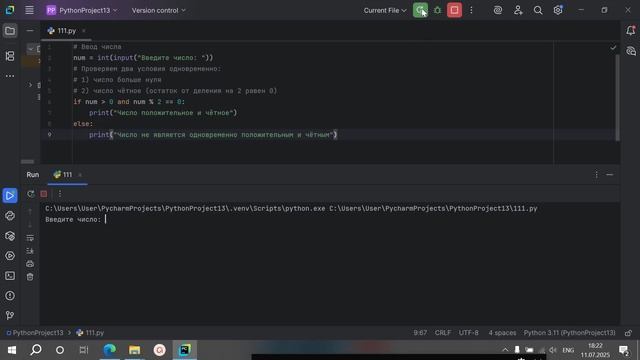The width and height of the screenshot is (640, 360).
Task: Click the console Print icon
Action: pyautogui.click(x=30, y=264)
